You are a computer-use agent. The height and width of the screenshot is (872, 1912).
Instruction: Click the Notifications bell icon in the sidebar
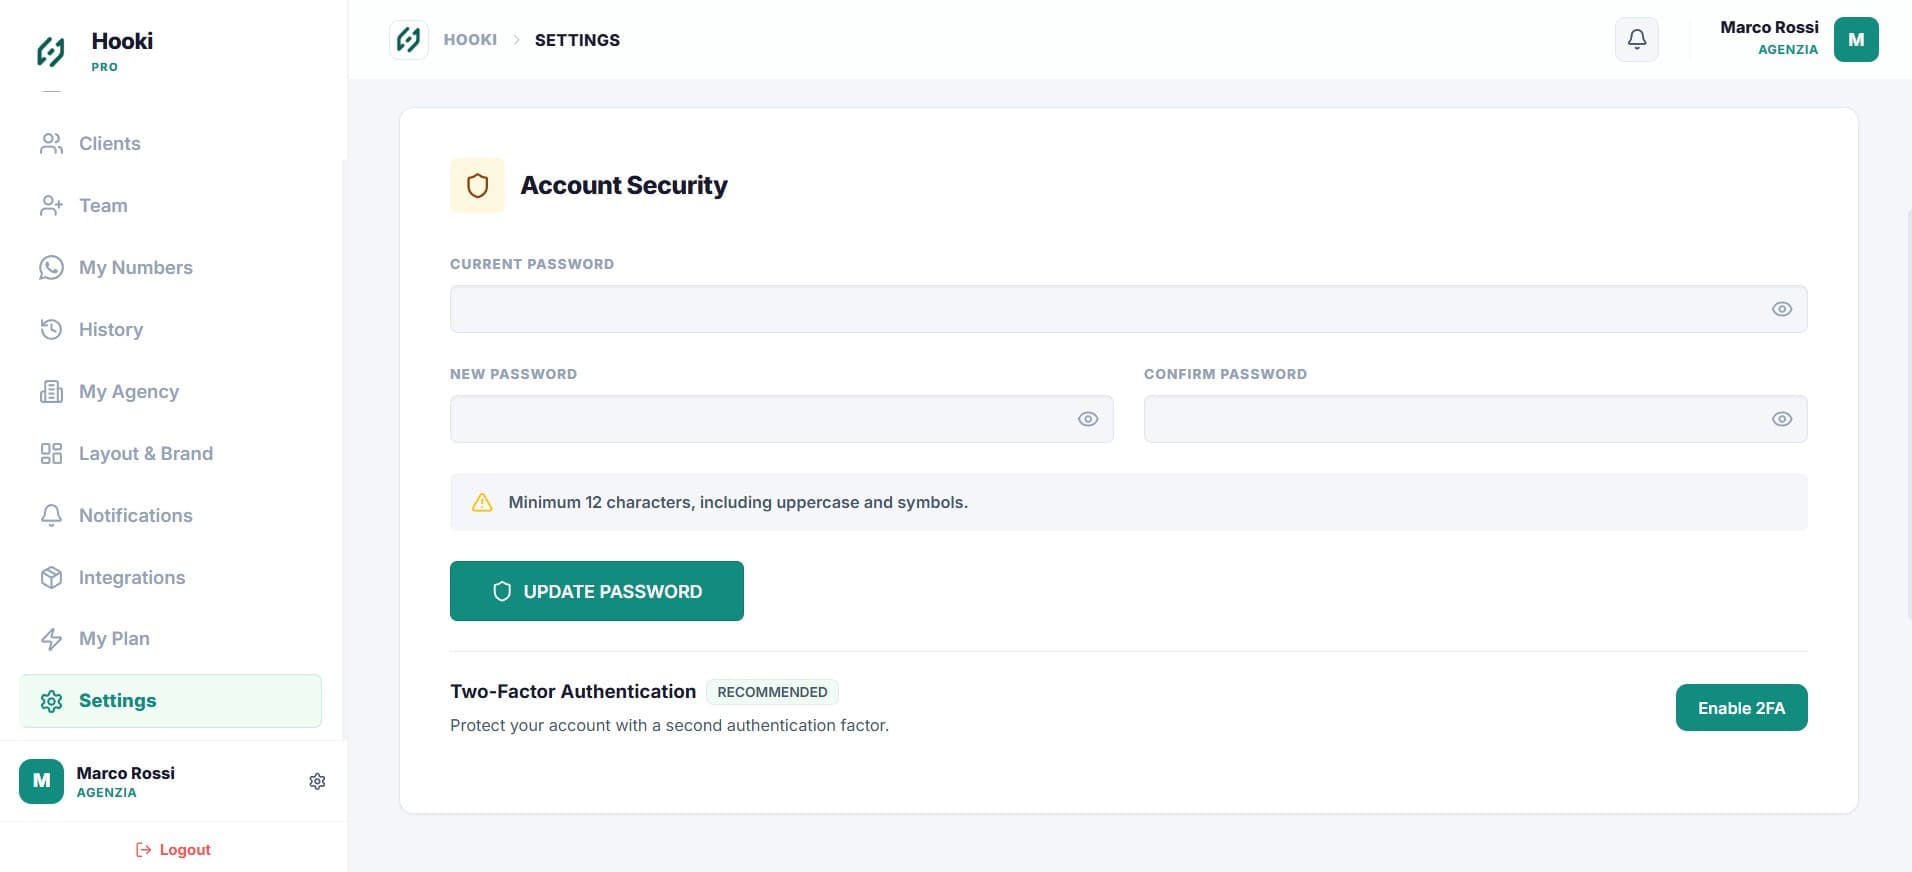coord(51,516)
